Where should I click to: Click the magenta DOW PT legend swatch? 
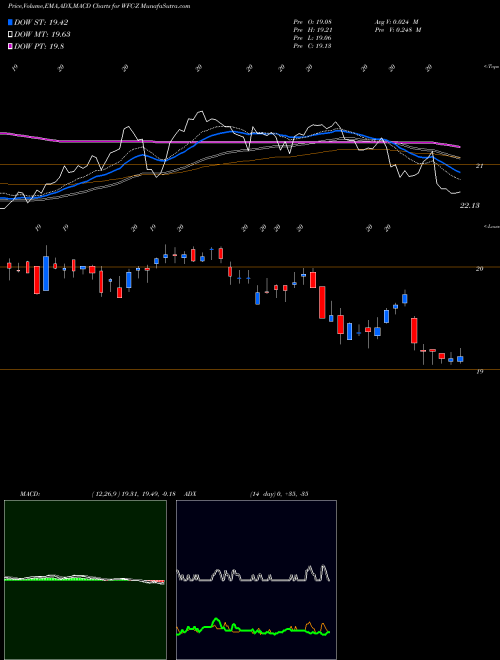click(11, 47)
